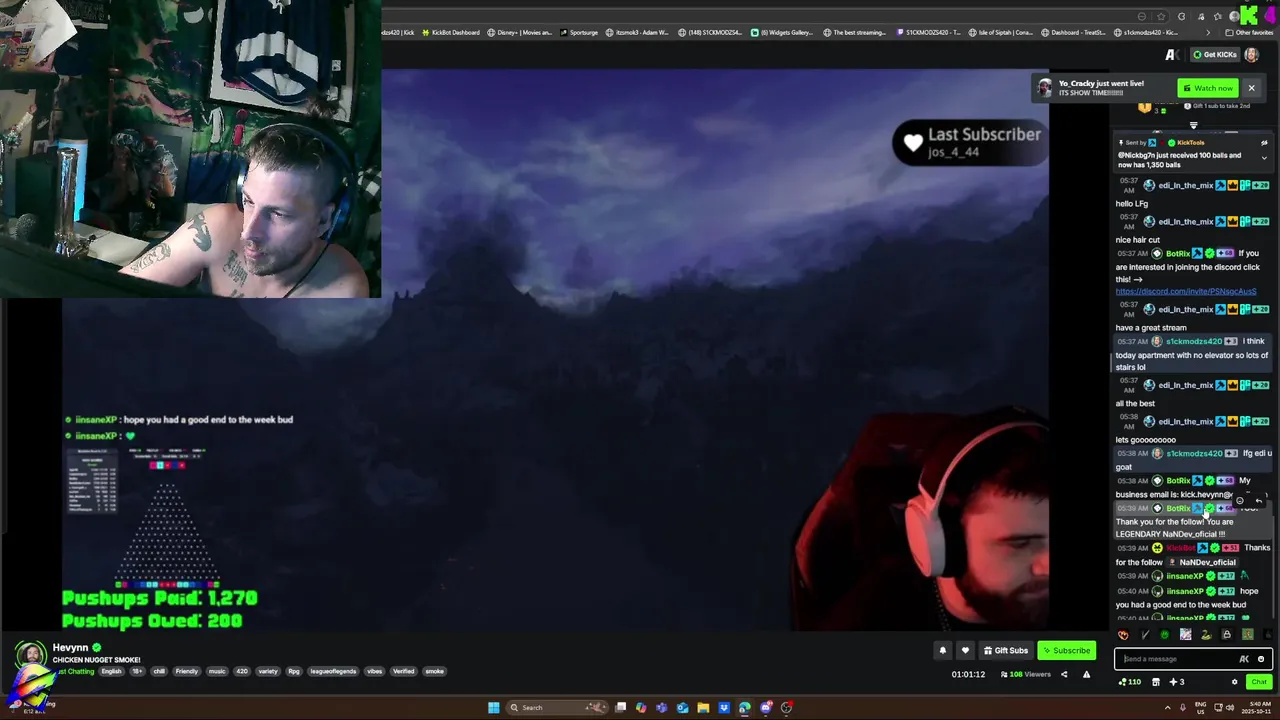Click the Get KICKs button
The image size is (1280, 720).
coord(1214,54)
